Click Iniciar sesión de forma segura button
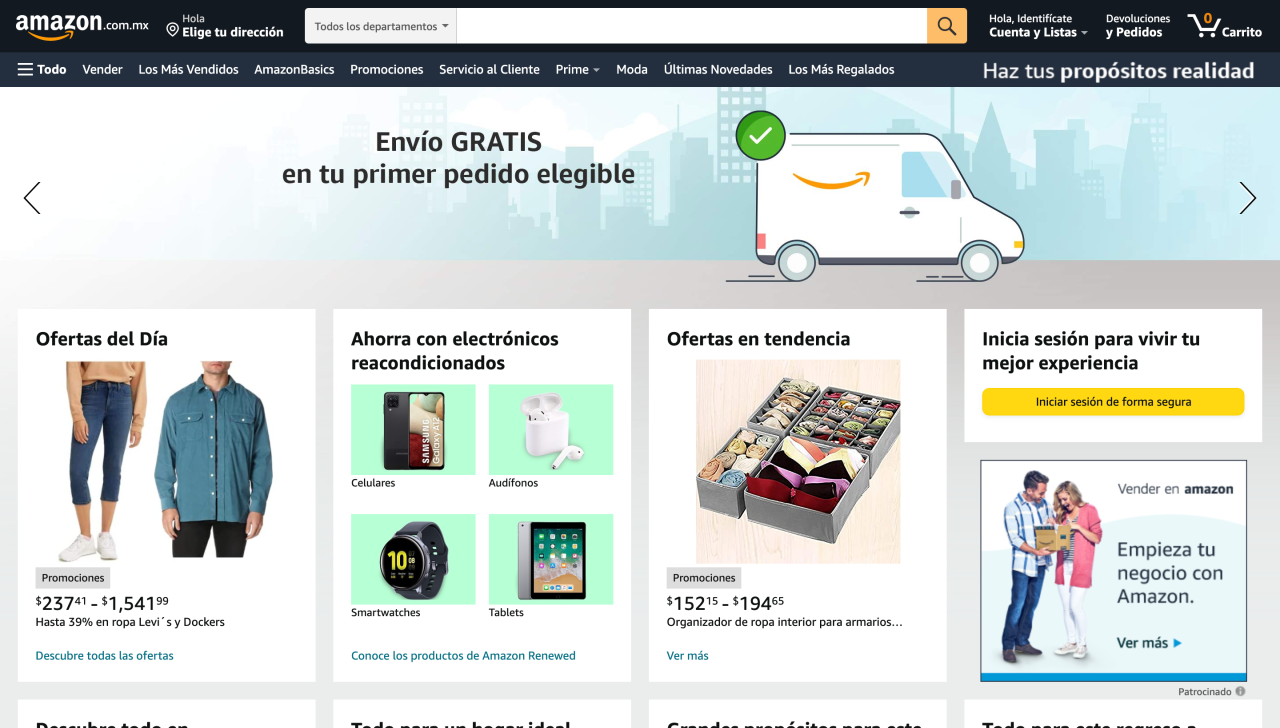 [1113, 402]
